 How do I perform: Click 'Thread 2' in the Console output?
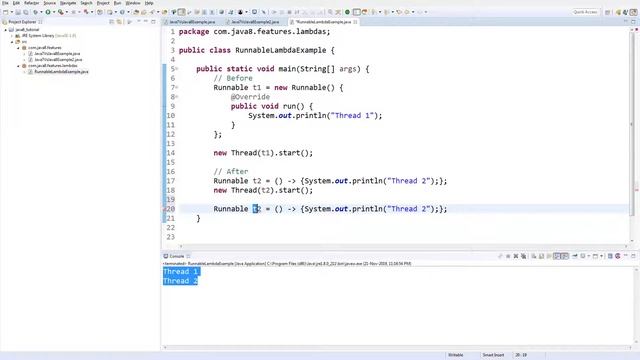(x=180, y=281)
